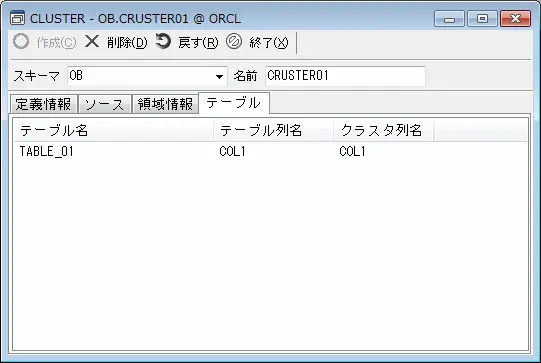Click the 作成(C) button label

click(x=56, y=42)
